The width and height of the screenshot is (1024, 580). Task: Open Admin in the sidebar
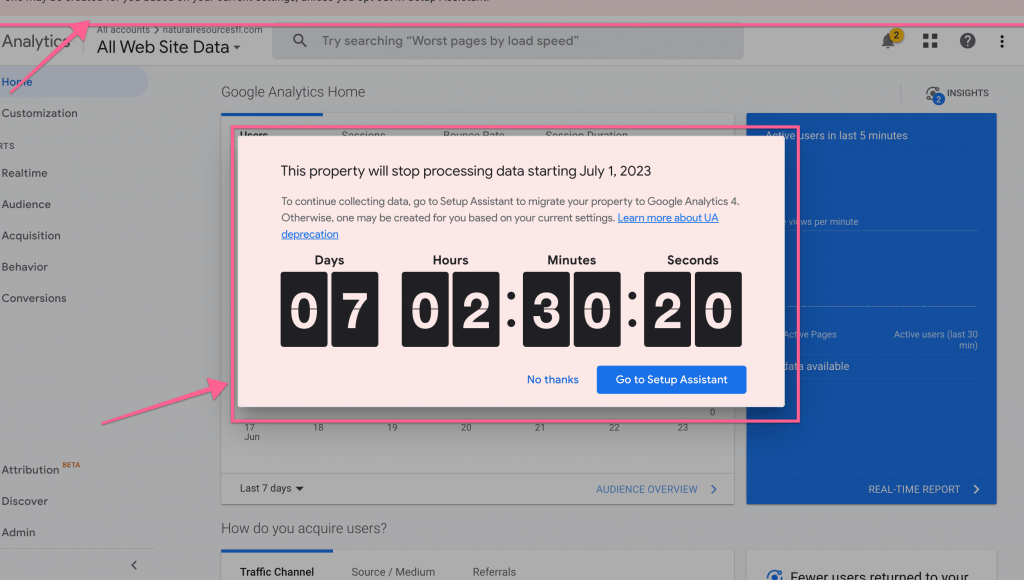coord(18,532)
